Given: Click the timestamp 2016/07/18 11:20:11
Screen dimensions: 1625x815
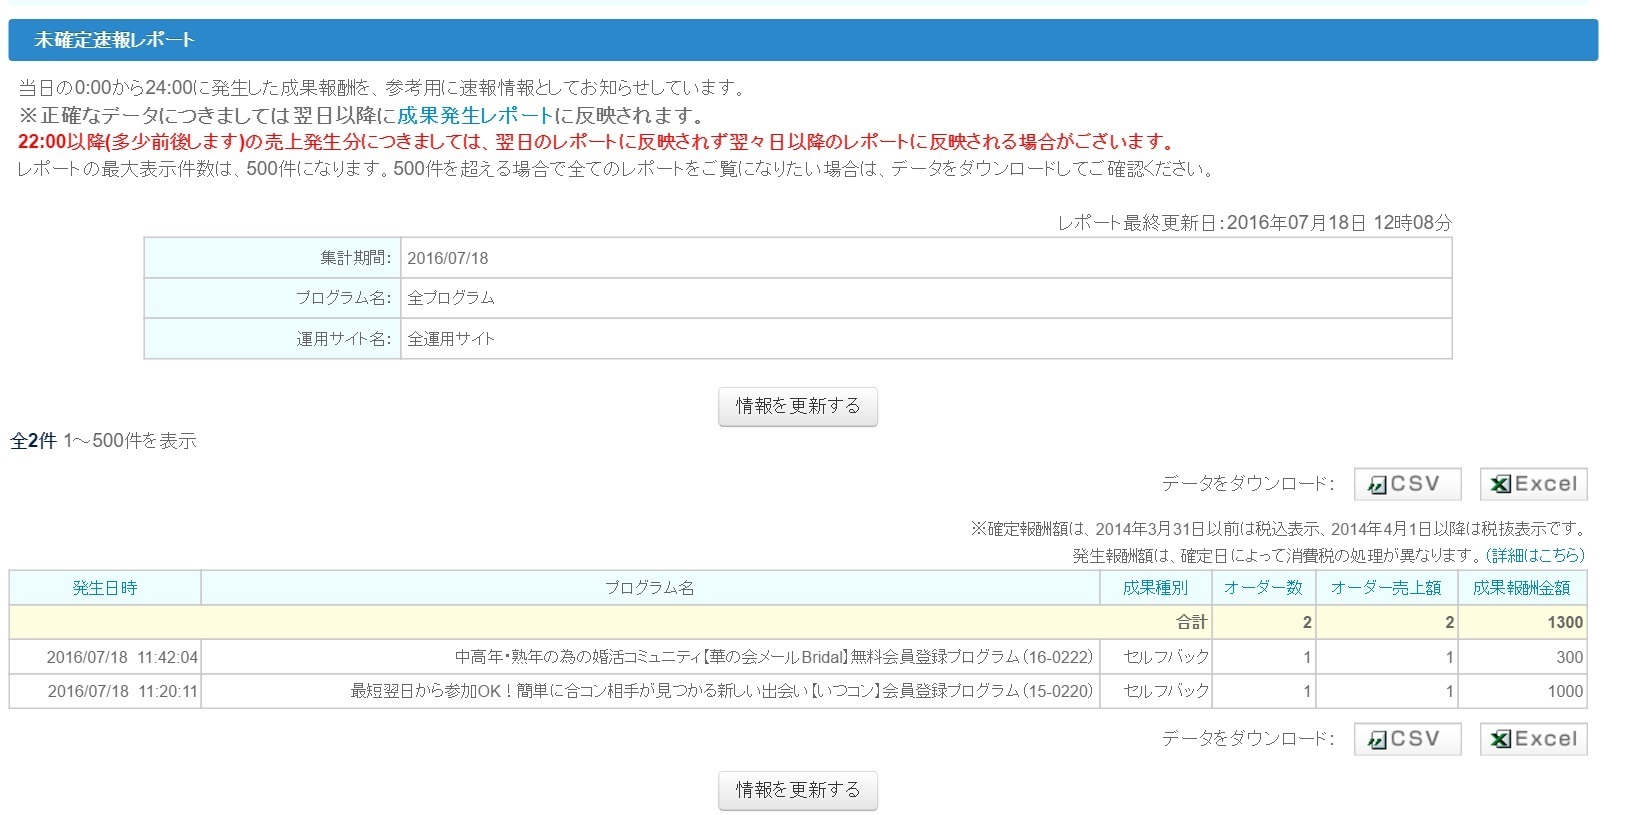Looking at the screenshot, I should tap(122, 691).
